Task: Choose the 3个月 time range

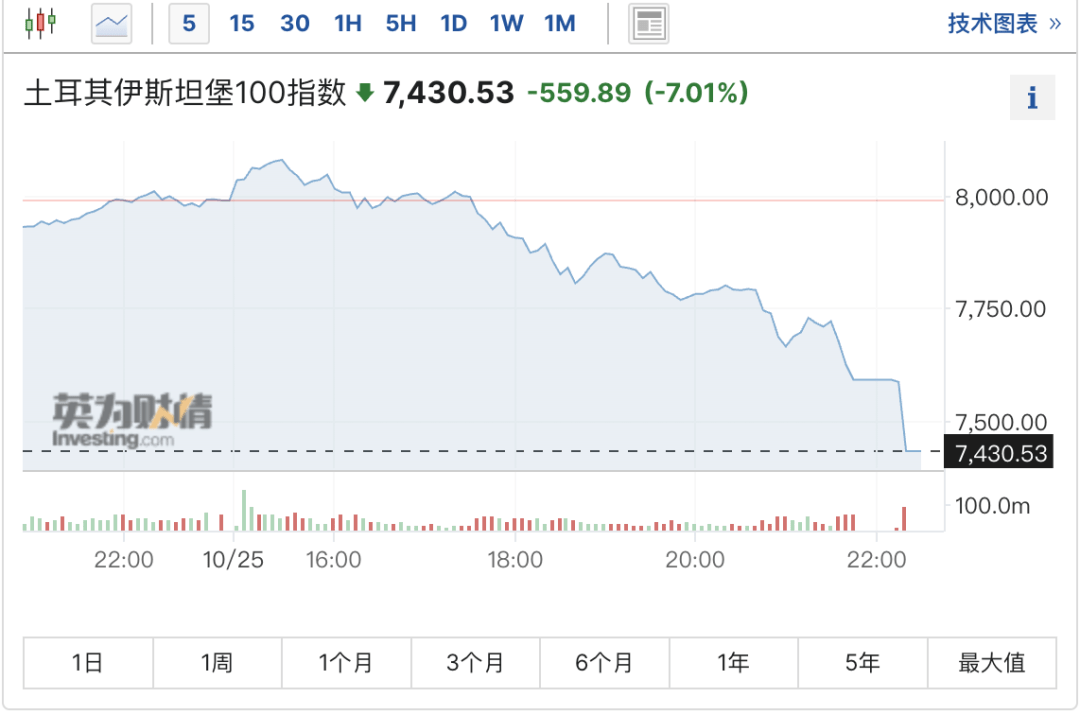Action: pos(475,662)
